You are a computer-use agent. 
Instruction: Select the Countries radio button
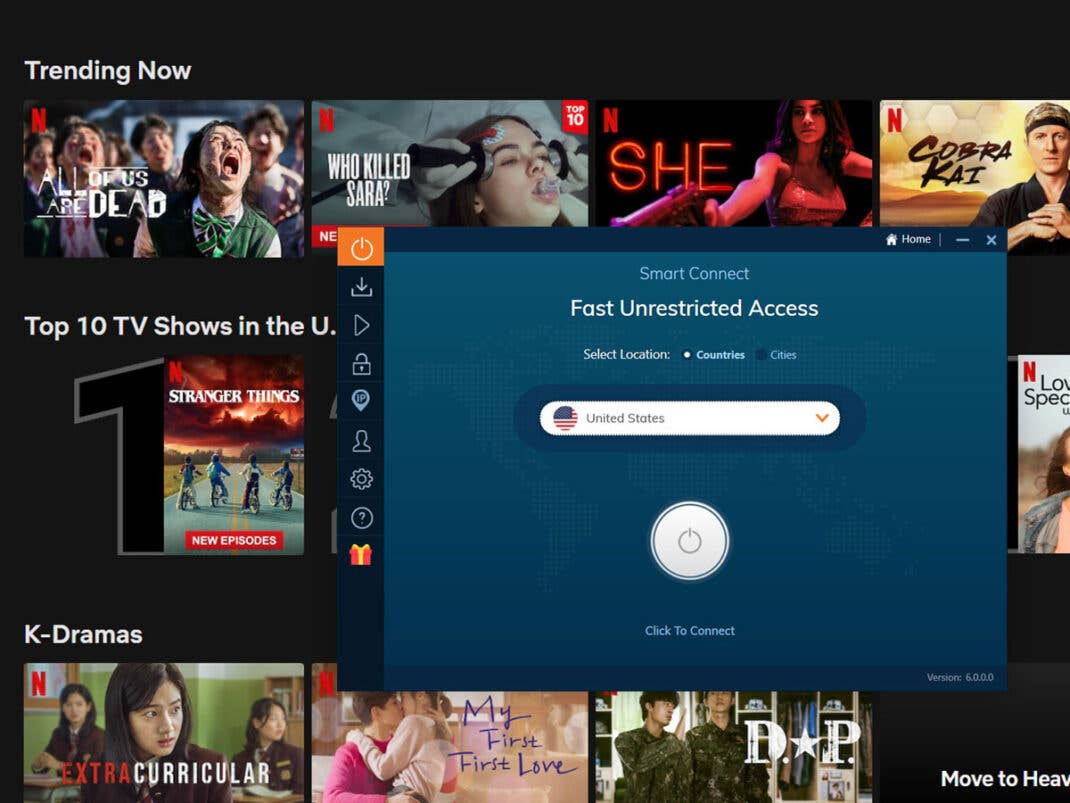coord(687,355)
